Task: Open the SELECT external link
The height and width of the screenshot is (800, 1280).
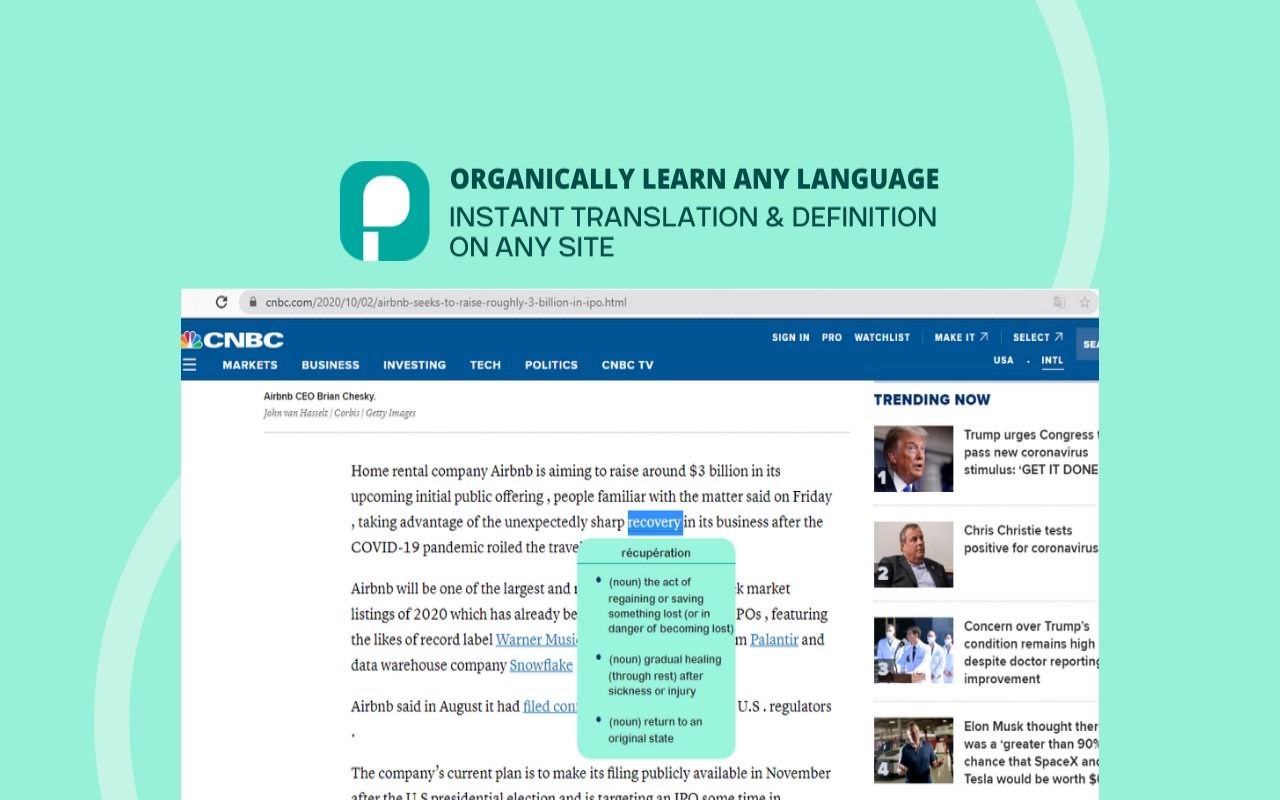Action: [x=1038, y=338]
